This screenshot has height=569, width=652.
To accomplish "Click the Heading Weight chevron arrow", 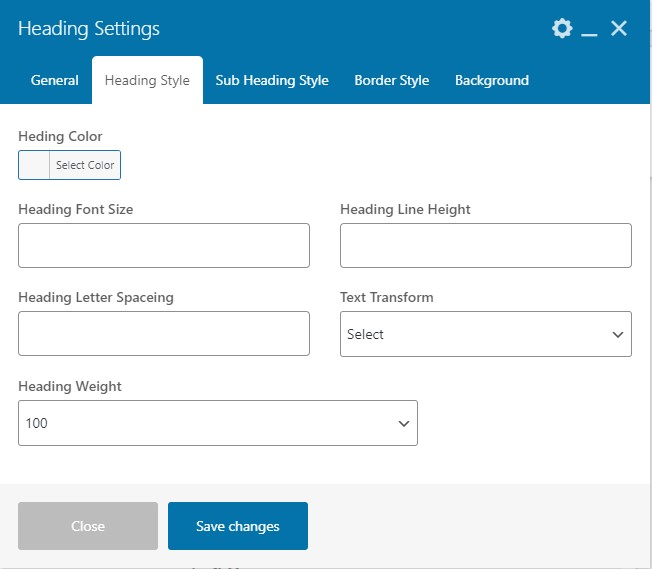I will (x=404, y=424).
